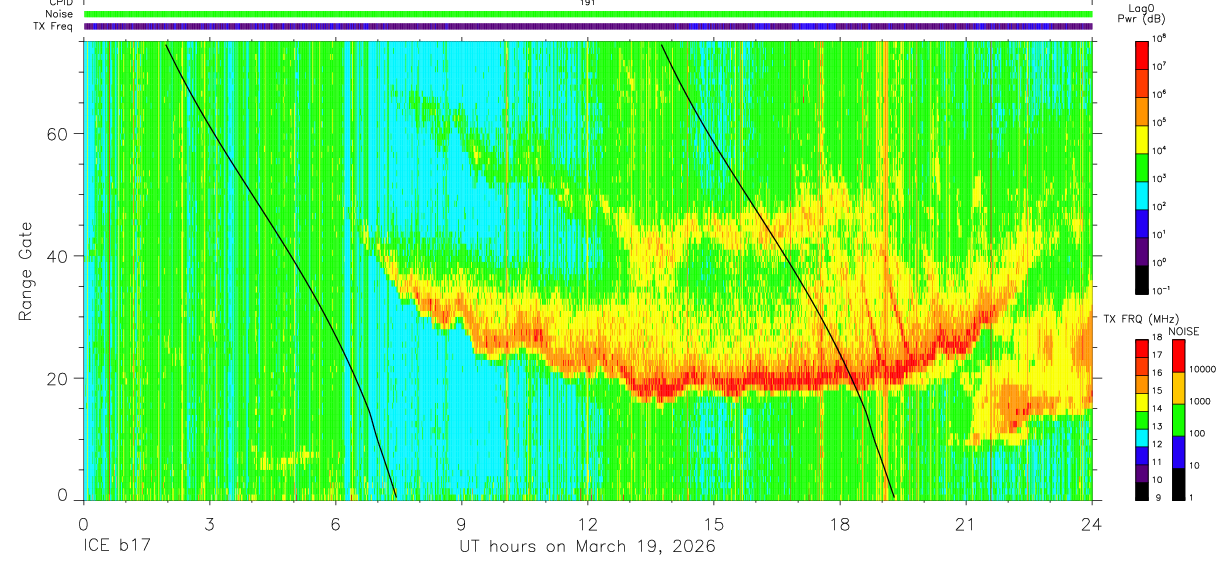Click the power colorbar label 10^5

[1160, 122]
